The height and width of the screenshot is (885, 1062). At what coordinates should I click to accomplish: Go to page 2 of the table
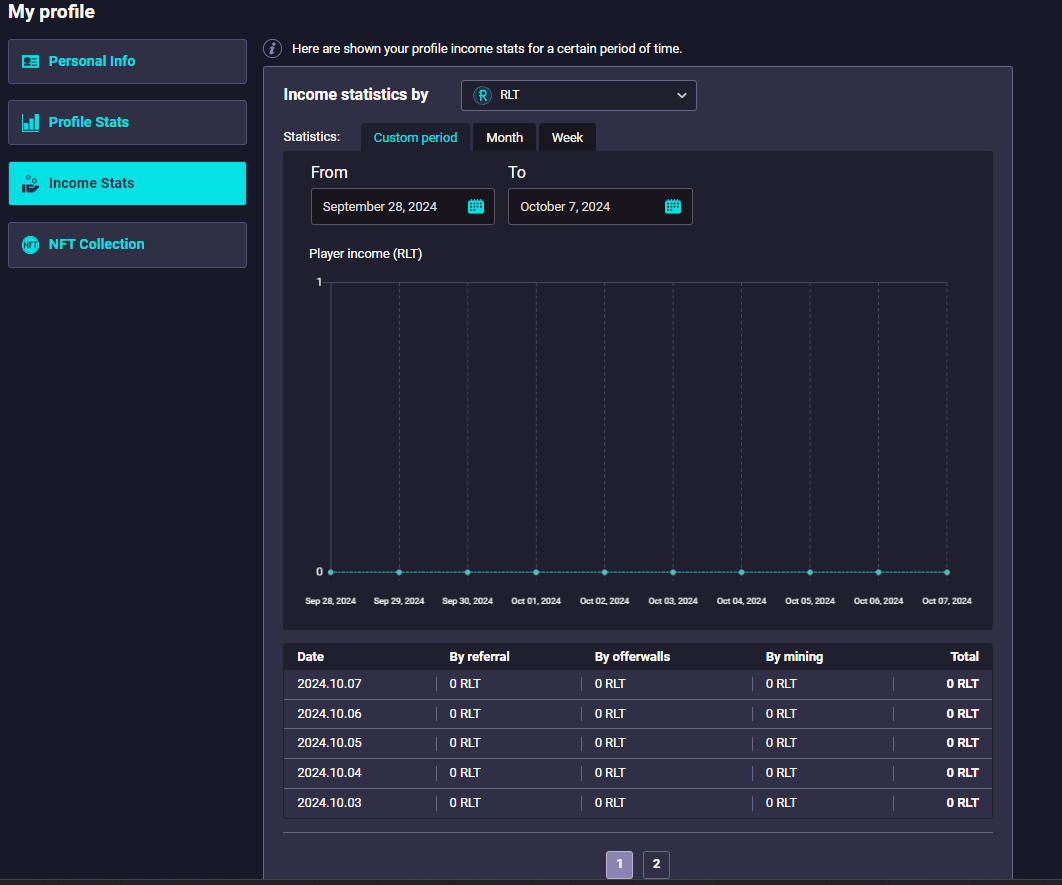click(656, 864)
